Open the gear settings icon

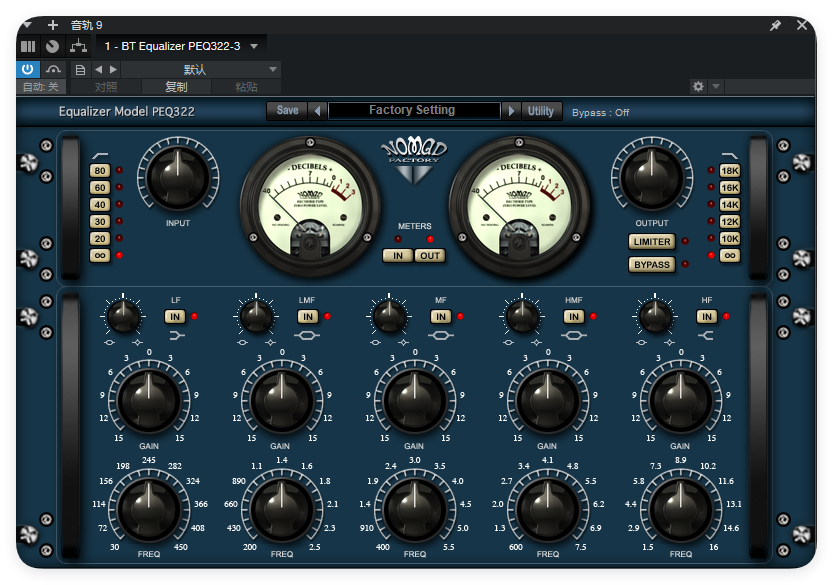(x=698, y=86)
